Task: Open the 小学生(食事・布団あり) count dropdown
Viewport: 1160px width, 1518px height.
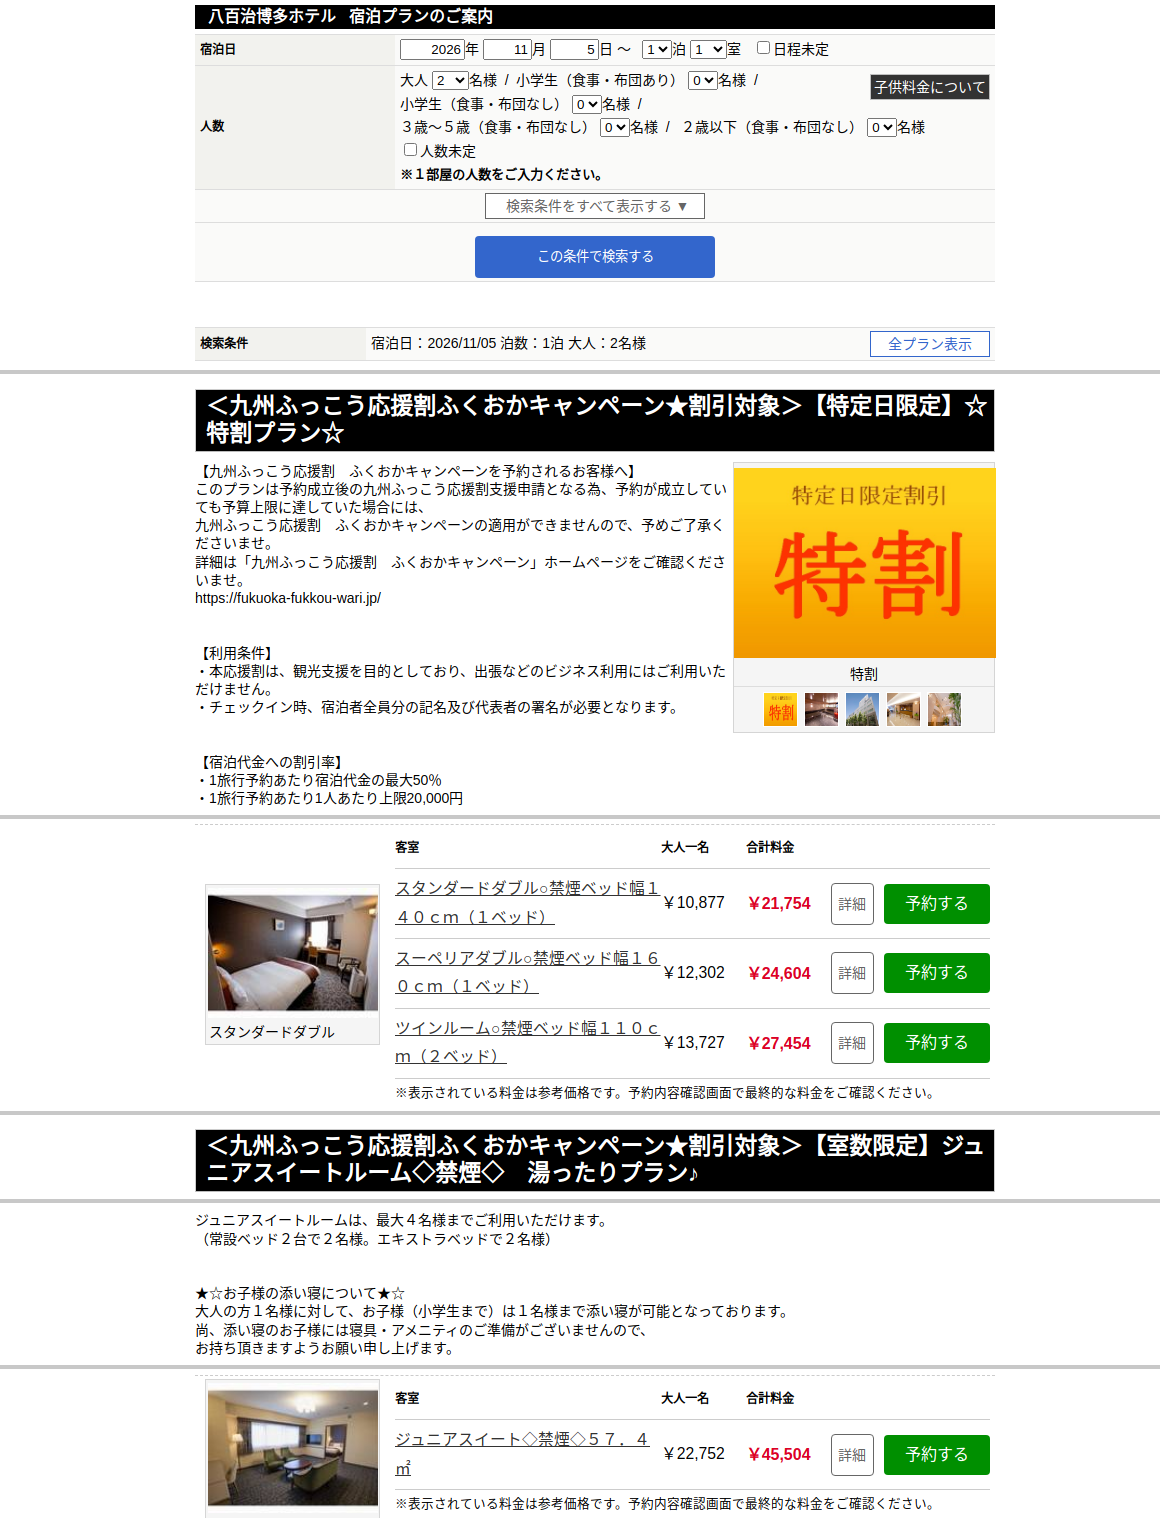Action: pos(702,80)
